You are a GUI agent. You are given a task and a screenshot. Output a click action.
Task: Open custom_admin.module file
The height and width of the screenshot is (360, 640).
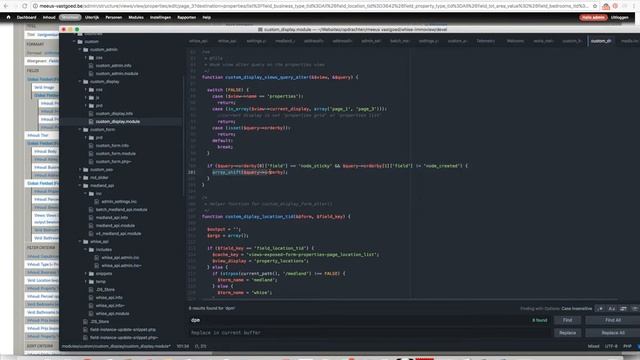click(117, 73)
